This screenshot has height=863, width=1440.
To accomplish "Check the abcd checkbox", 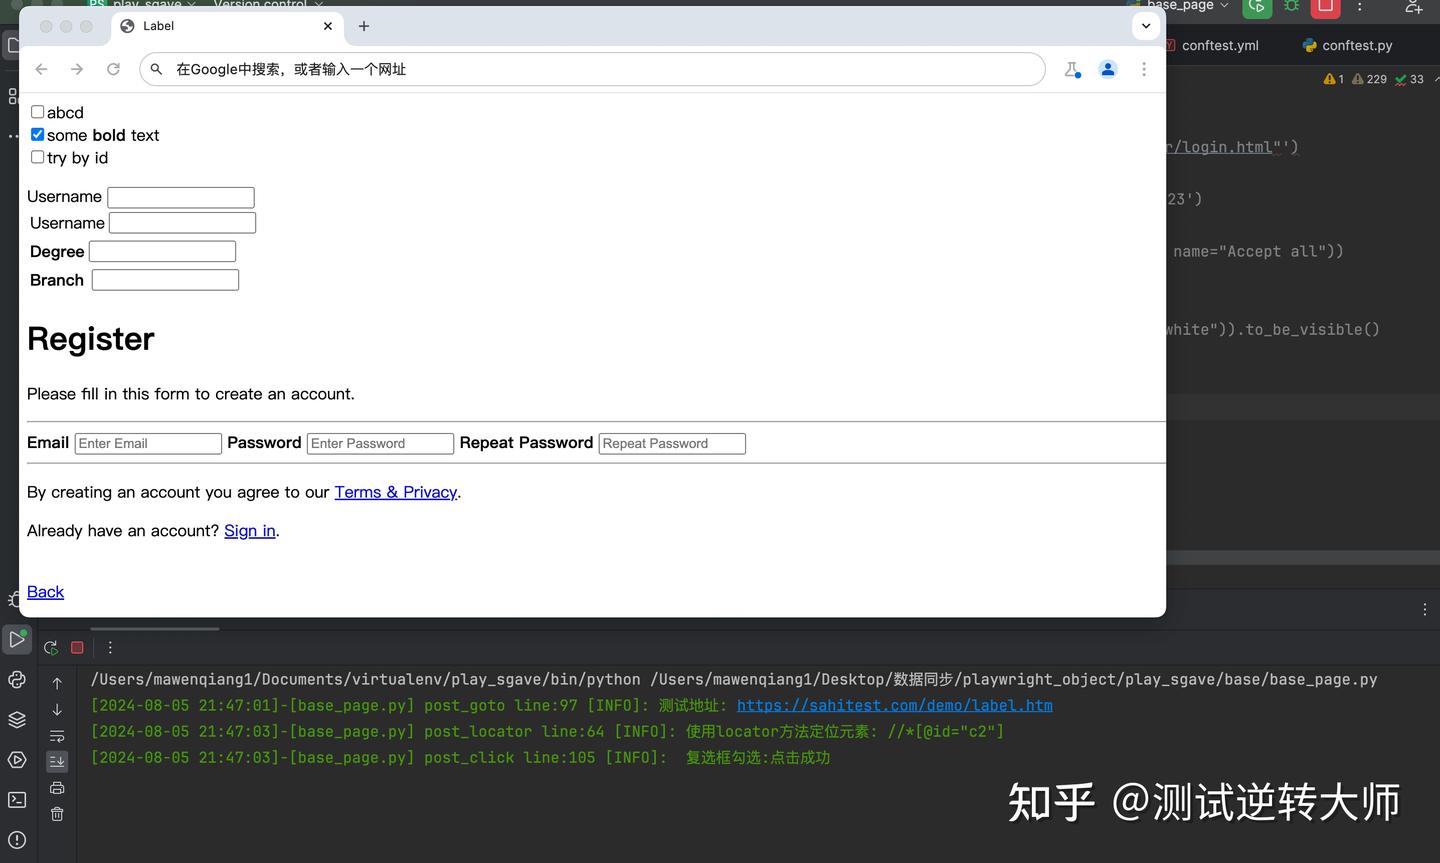I will click(x=37, y=111).
